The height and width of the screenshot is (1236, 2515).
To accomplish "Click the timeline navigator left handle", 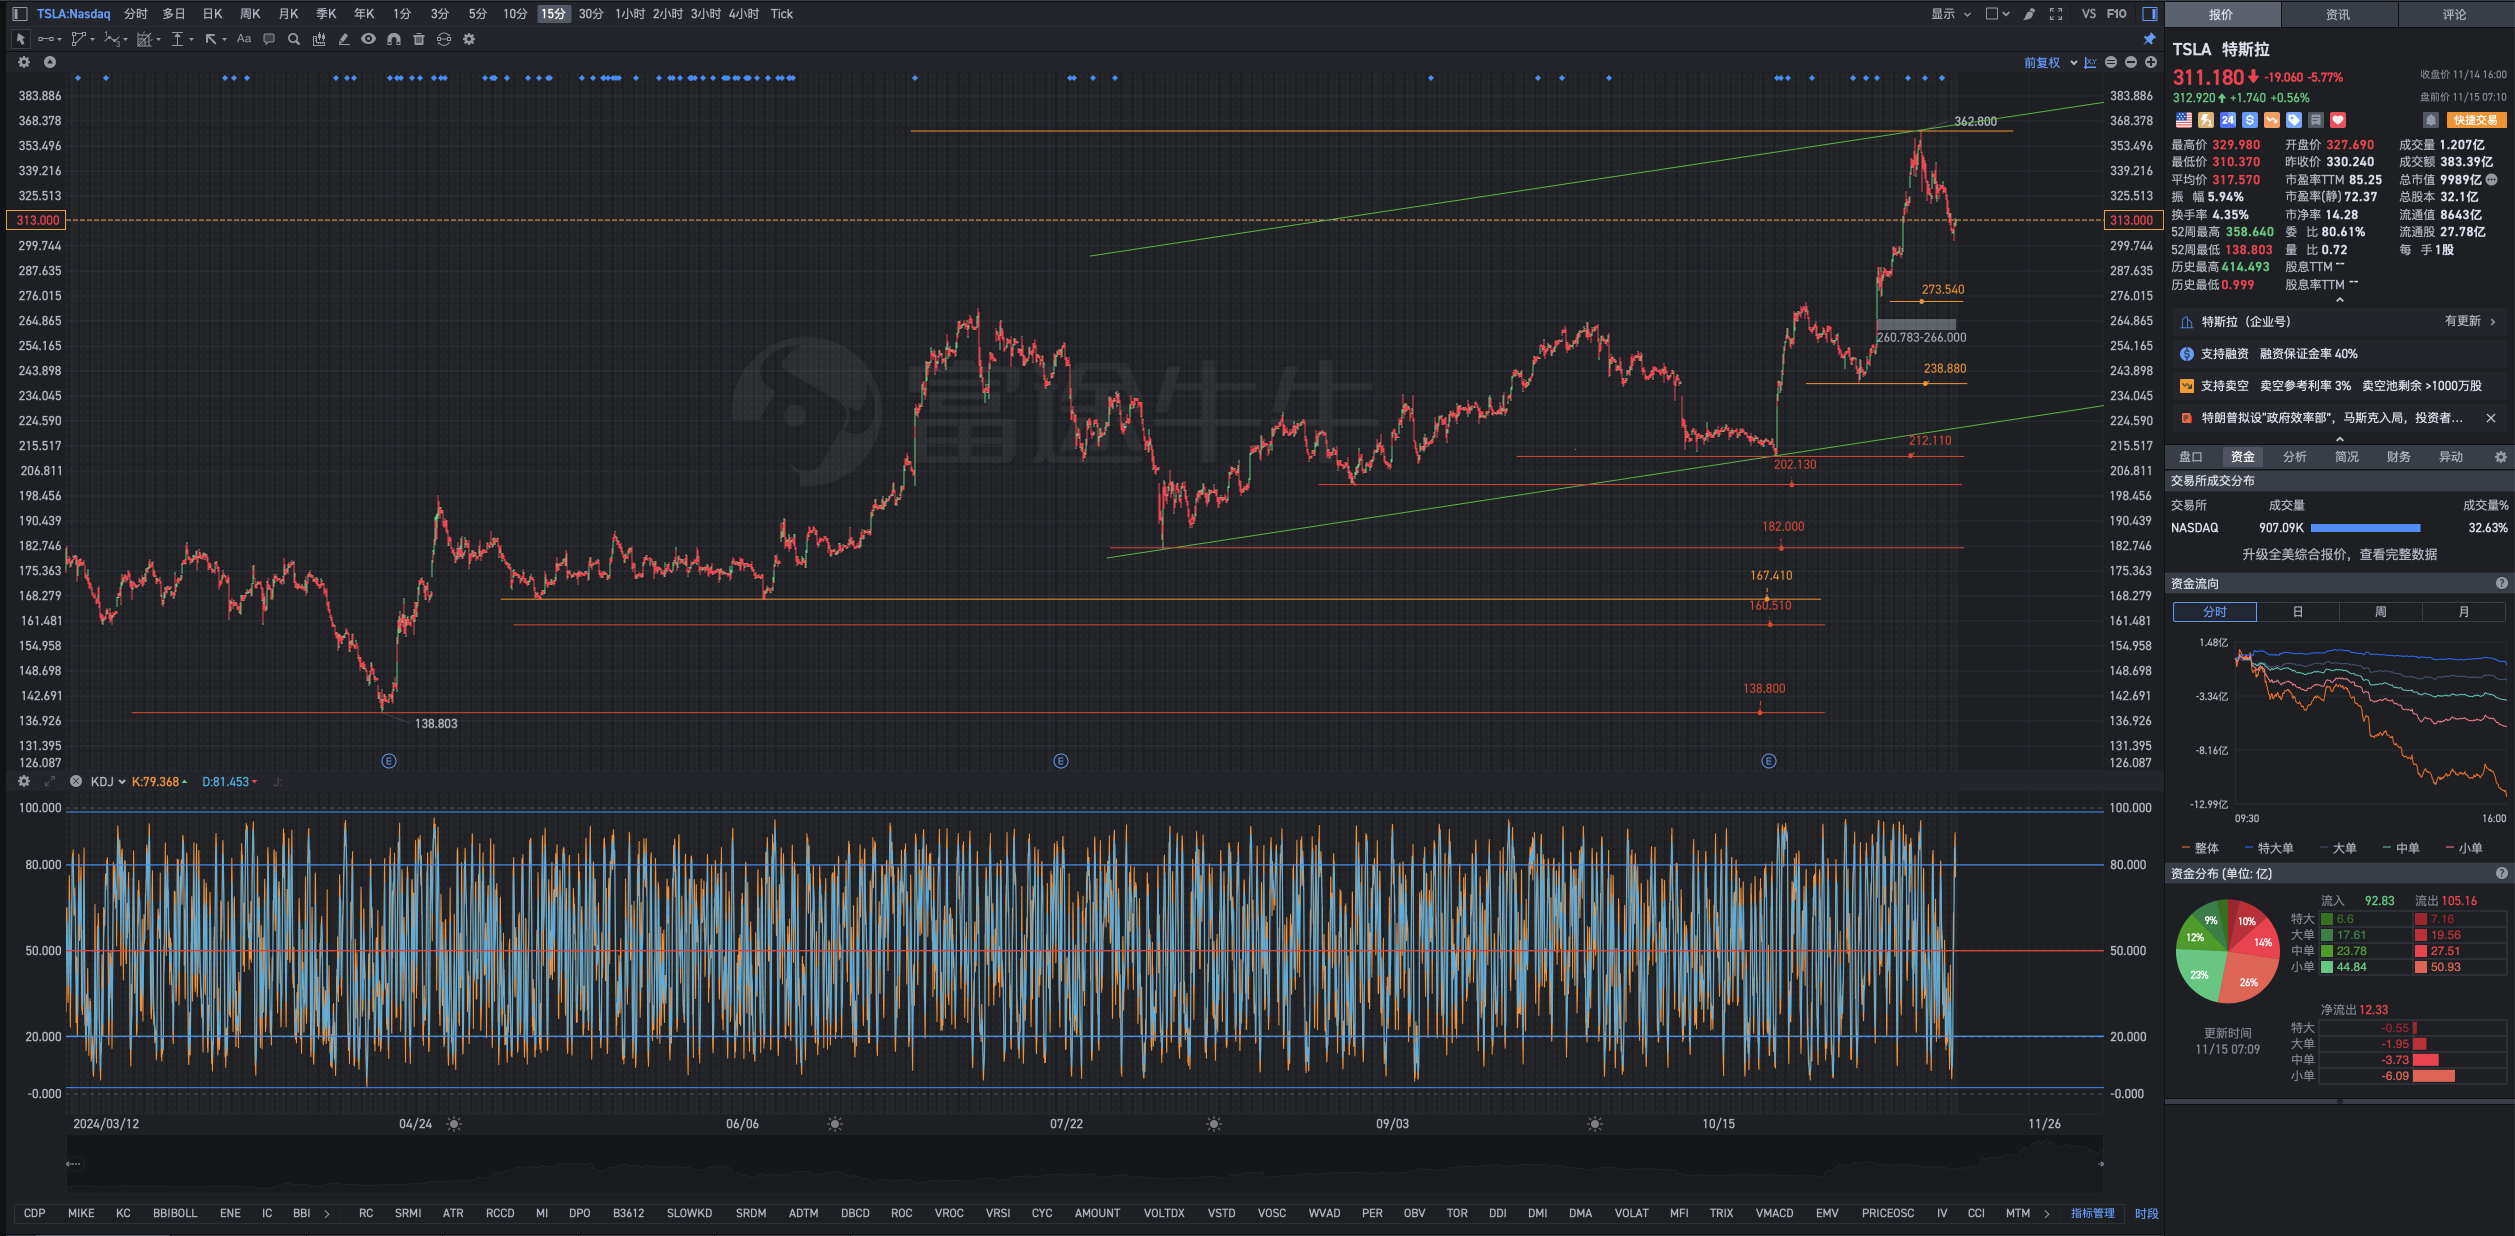I will (x=73, y=1163).
